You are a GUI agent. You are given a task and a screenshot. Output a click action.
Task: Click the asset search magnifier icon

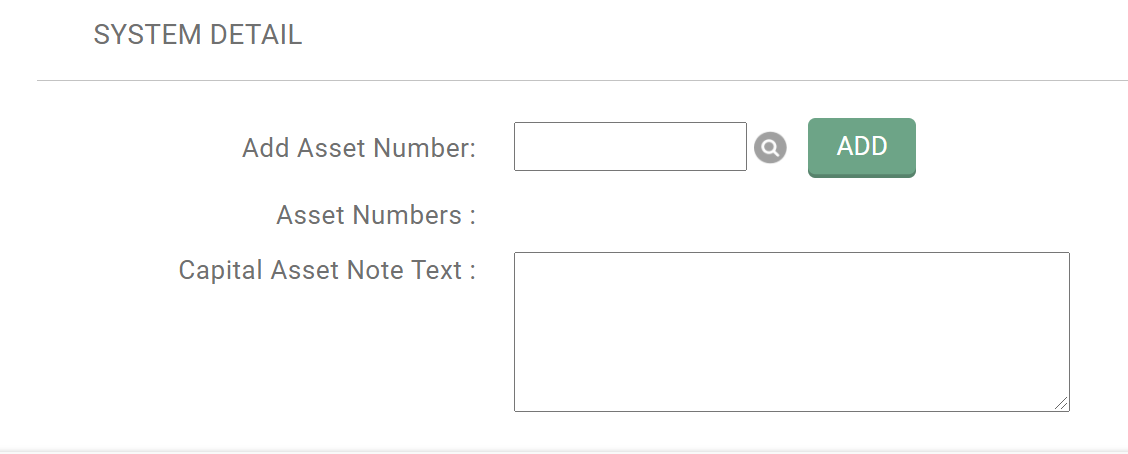click(770, 148)
